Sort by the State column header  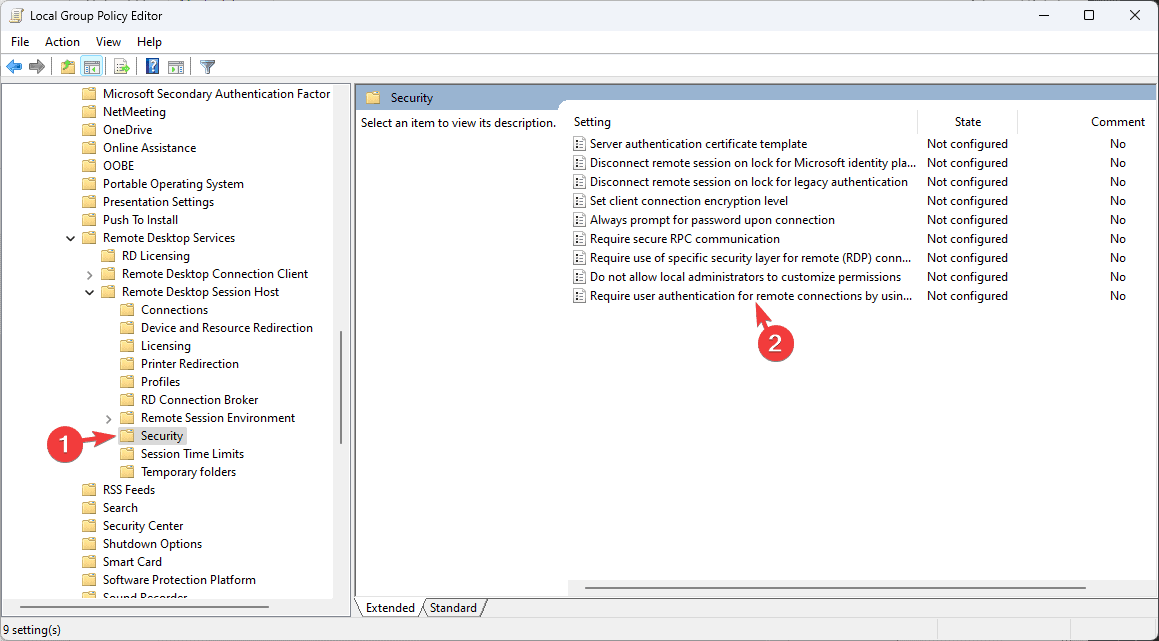tap(968, 122)
